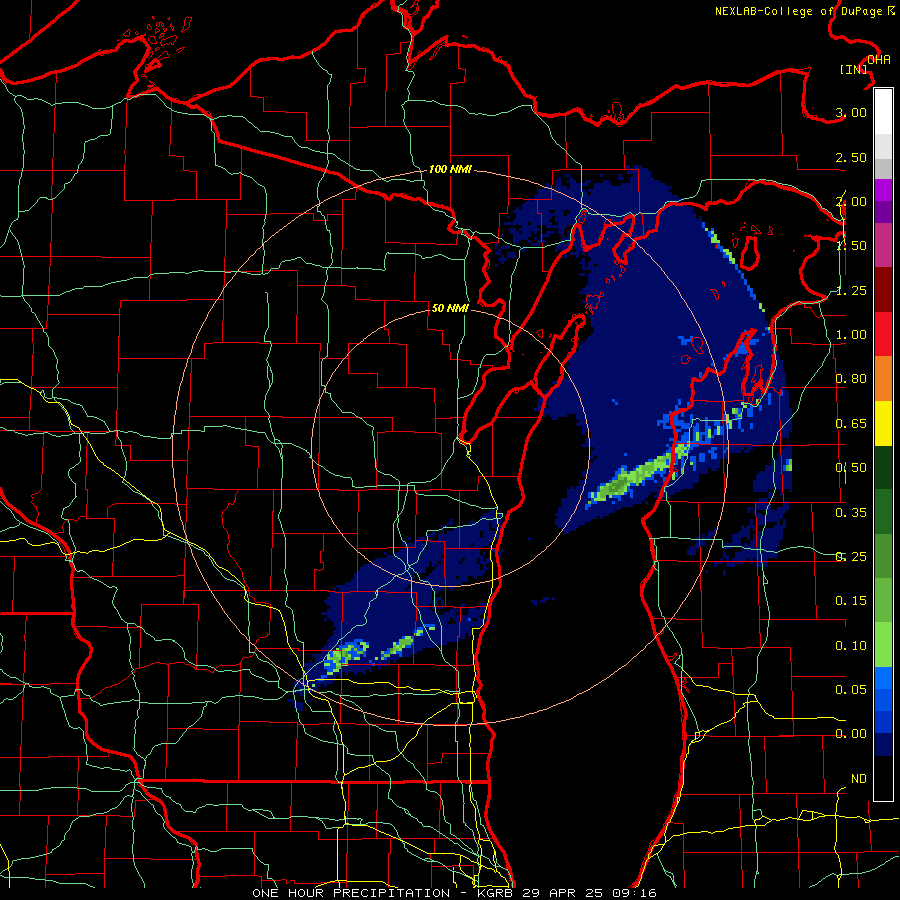Viewport: 900px width, 900px height.
Task: Click the 0.35 legend value
Action: [x=851, y=513]
